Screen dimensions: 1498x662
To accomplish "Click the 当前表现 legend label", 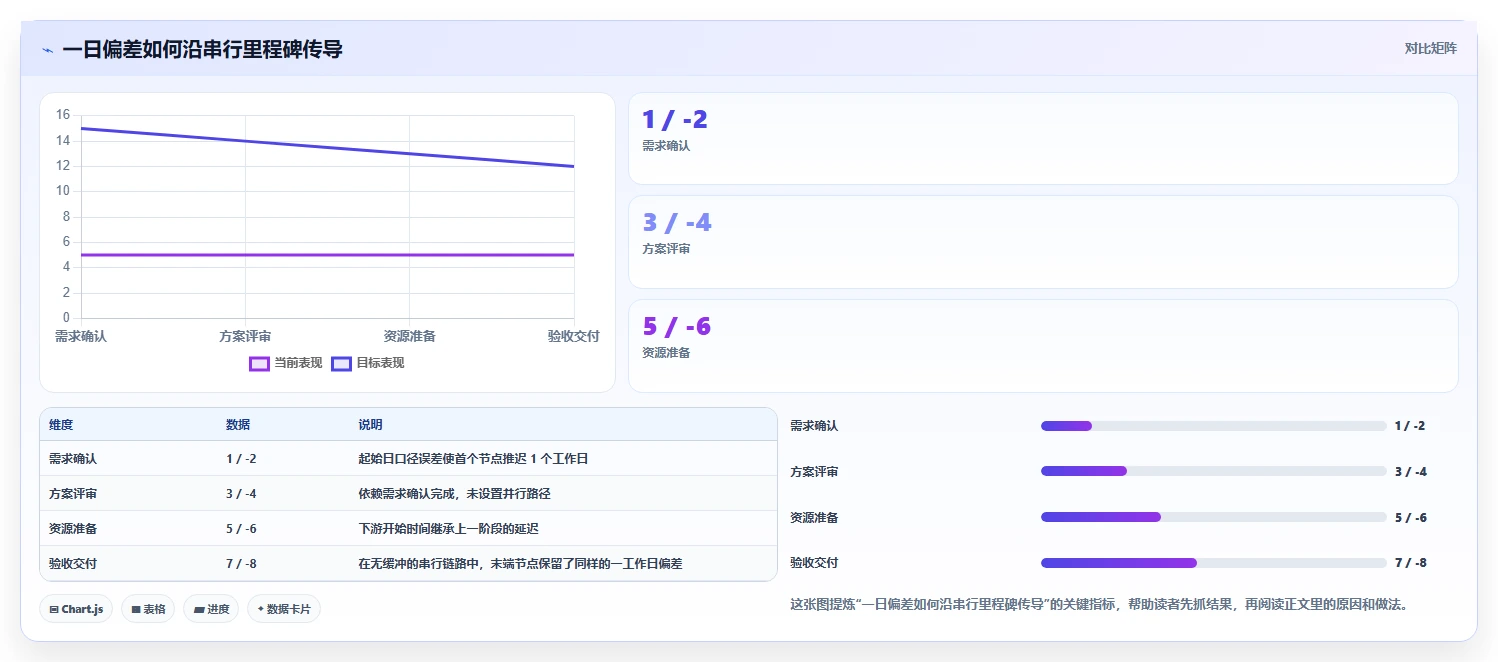I will click(298, 363).
